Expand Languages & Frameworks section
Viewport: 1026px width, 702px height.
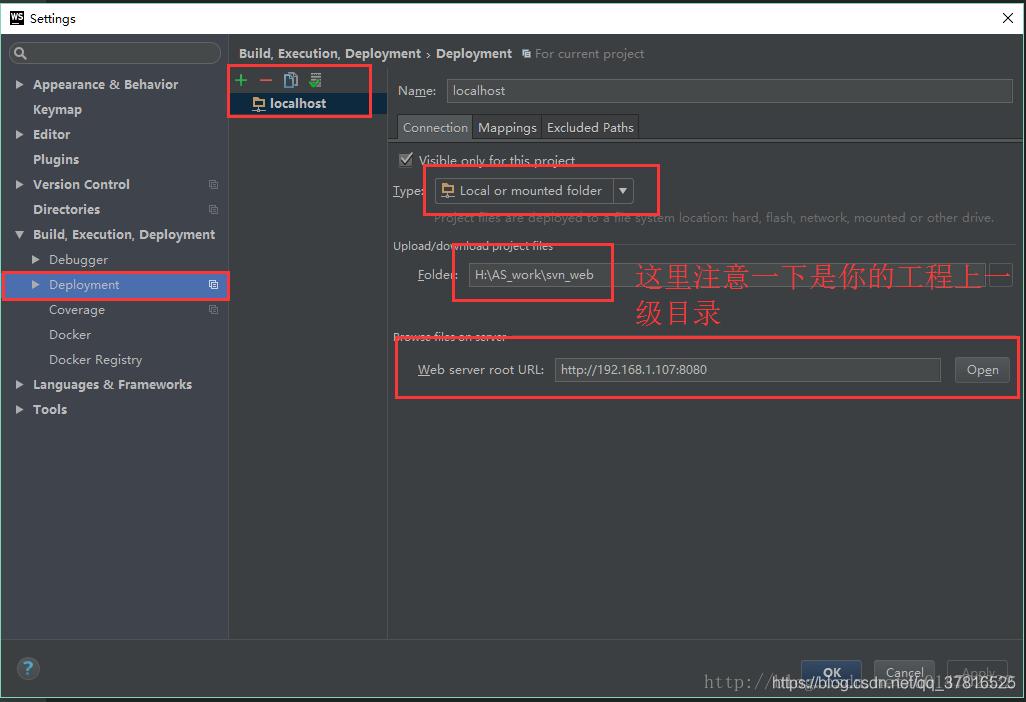click(x=20, y=385)
